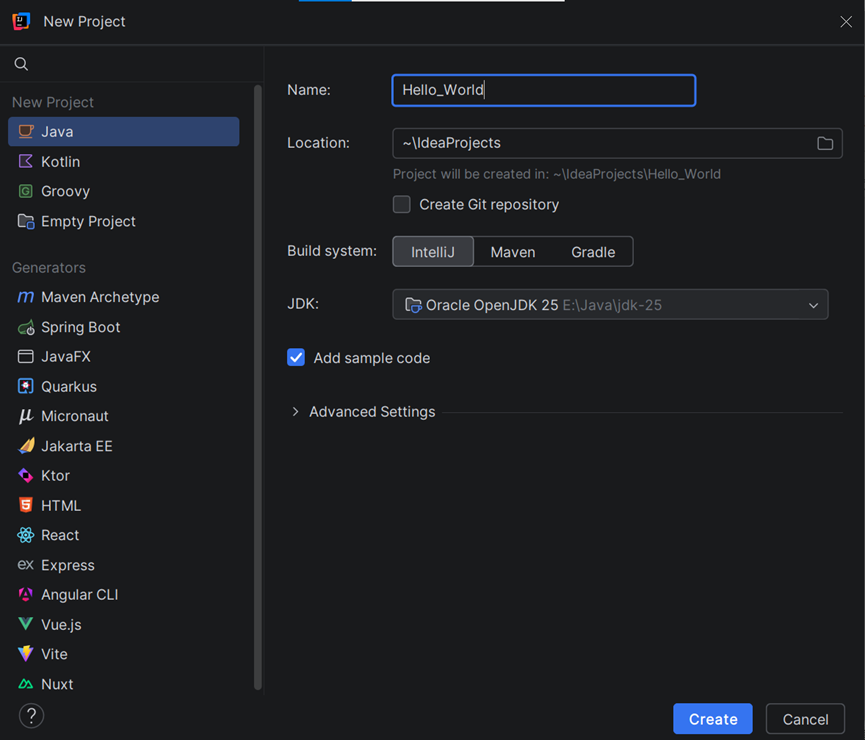Open help with question mark icon
Viewport: 865px width, 740px height.
point(31,716)
